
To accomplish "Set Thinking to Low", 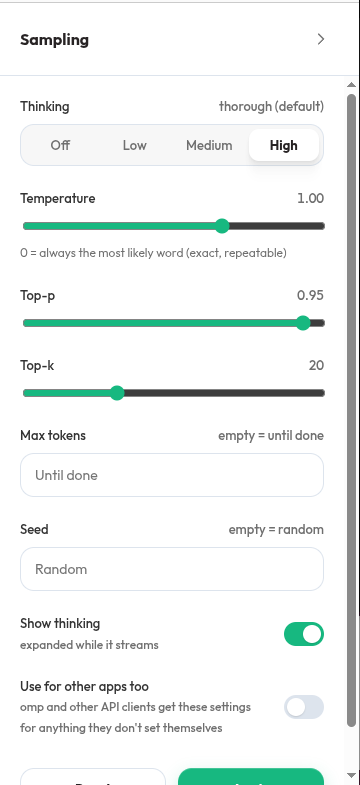I will pyautogui.click(x=135, y=145).
